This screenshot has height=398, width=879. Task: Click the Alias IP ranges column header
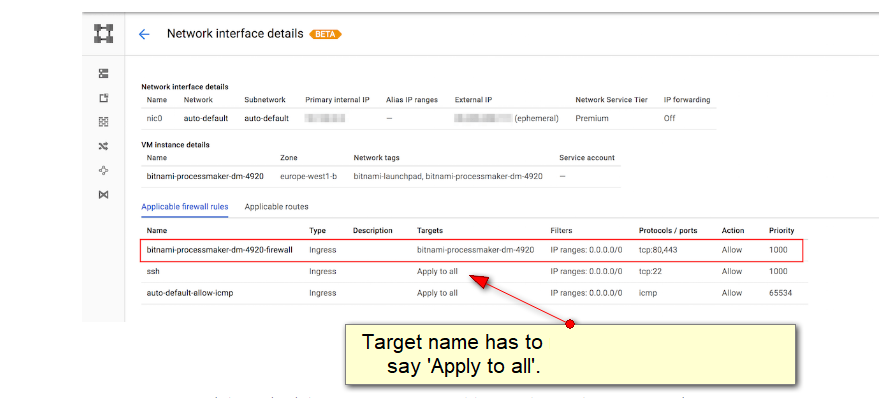coord(412,100)
